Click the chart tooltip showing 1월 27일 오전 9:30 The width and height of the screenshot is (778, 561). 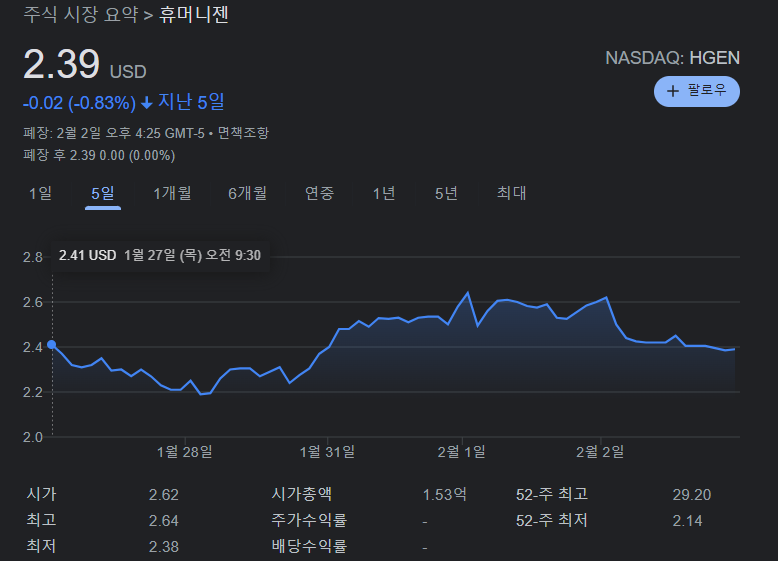coord(160,256)
